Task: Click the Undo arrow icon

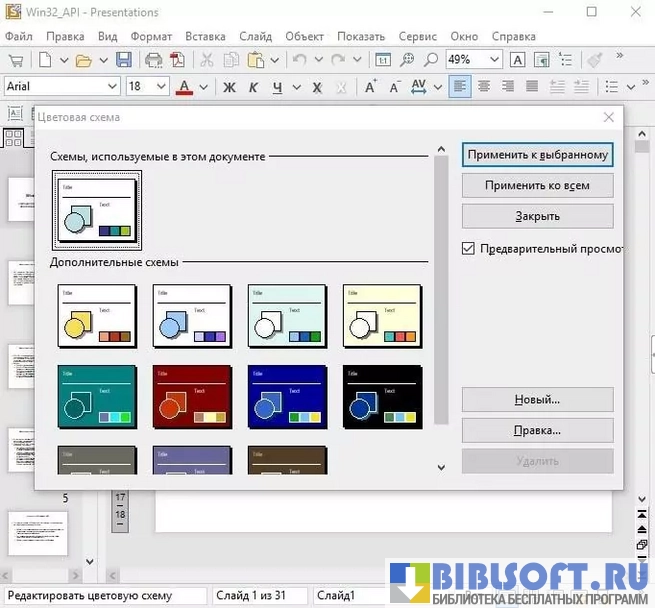Action: (x=299, y=60)
